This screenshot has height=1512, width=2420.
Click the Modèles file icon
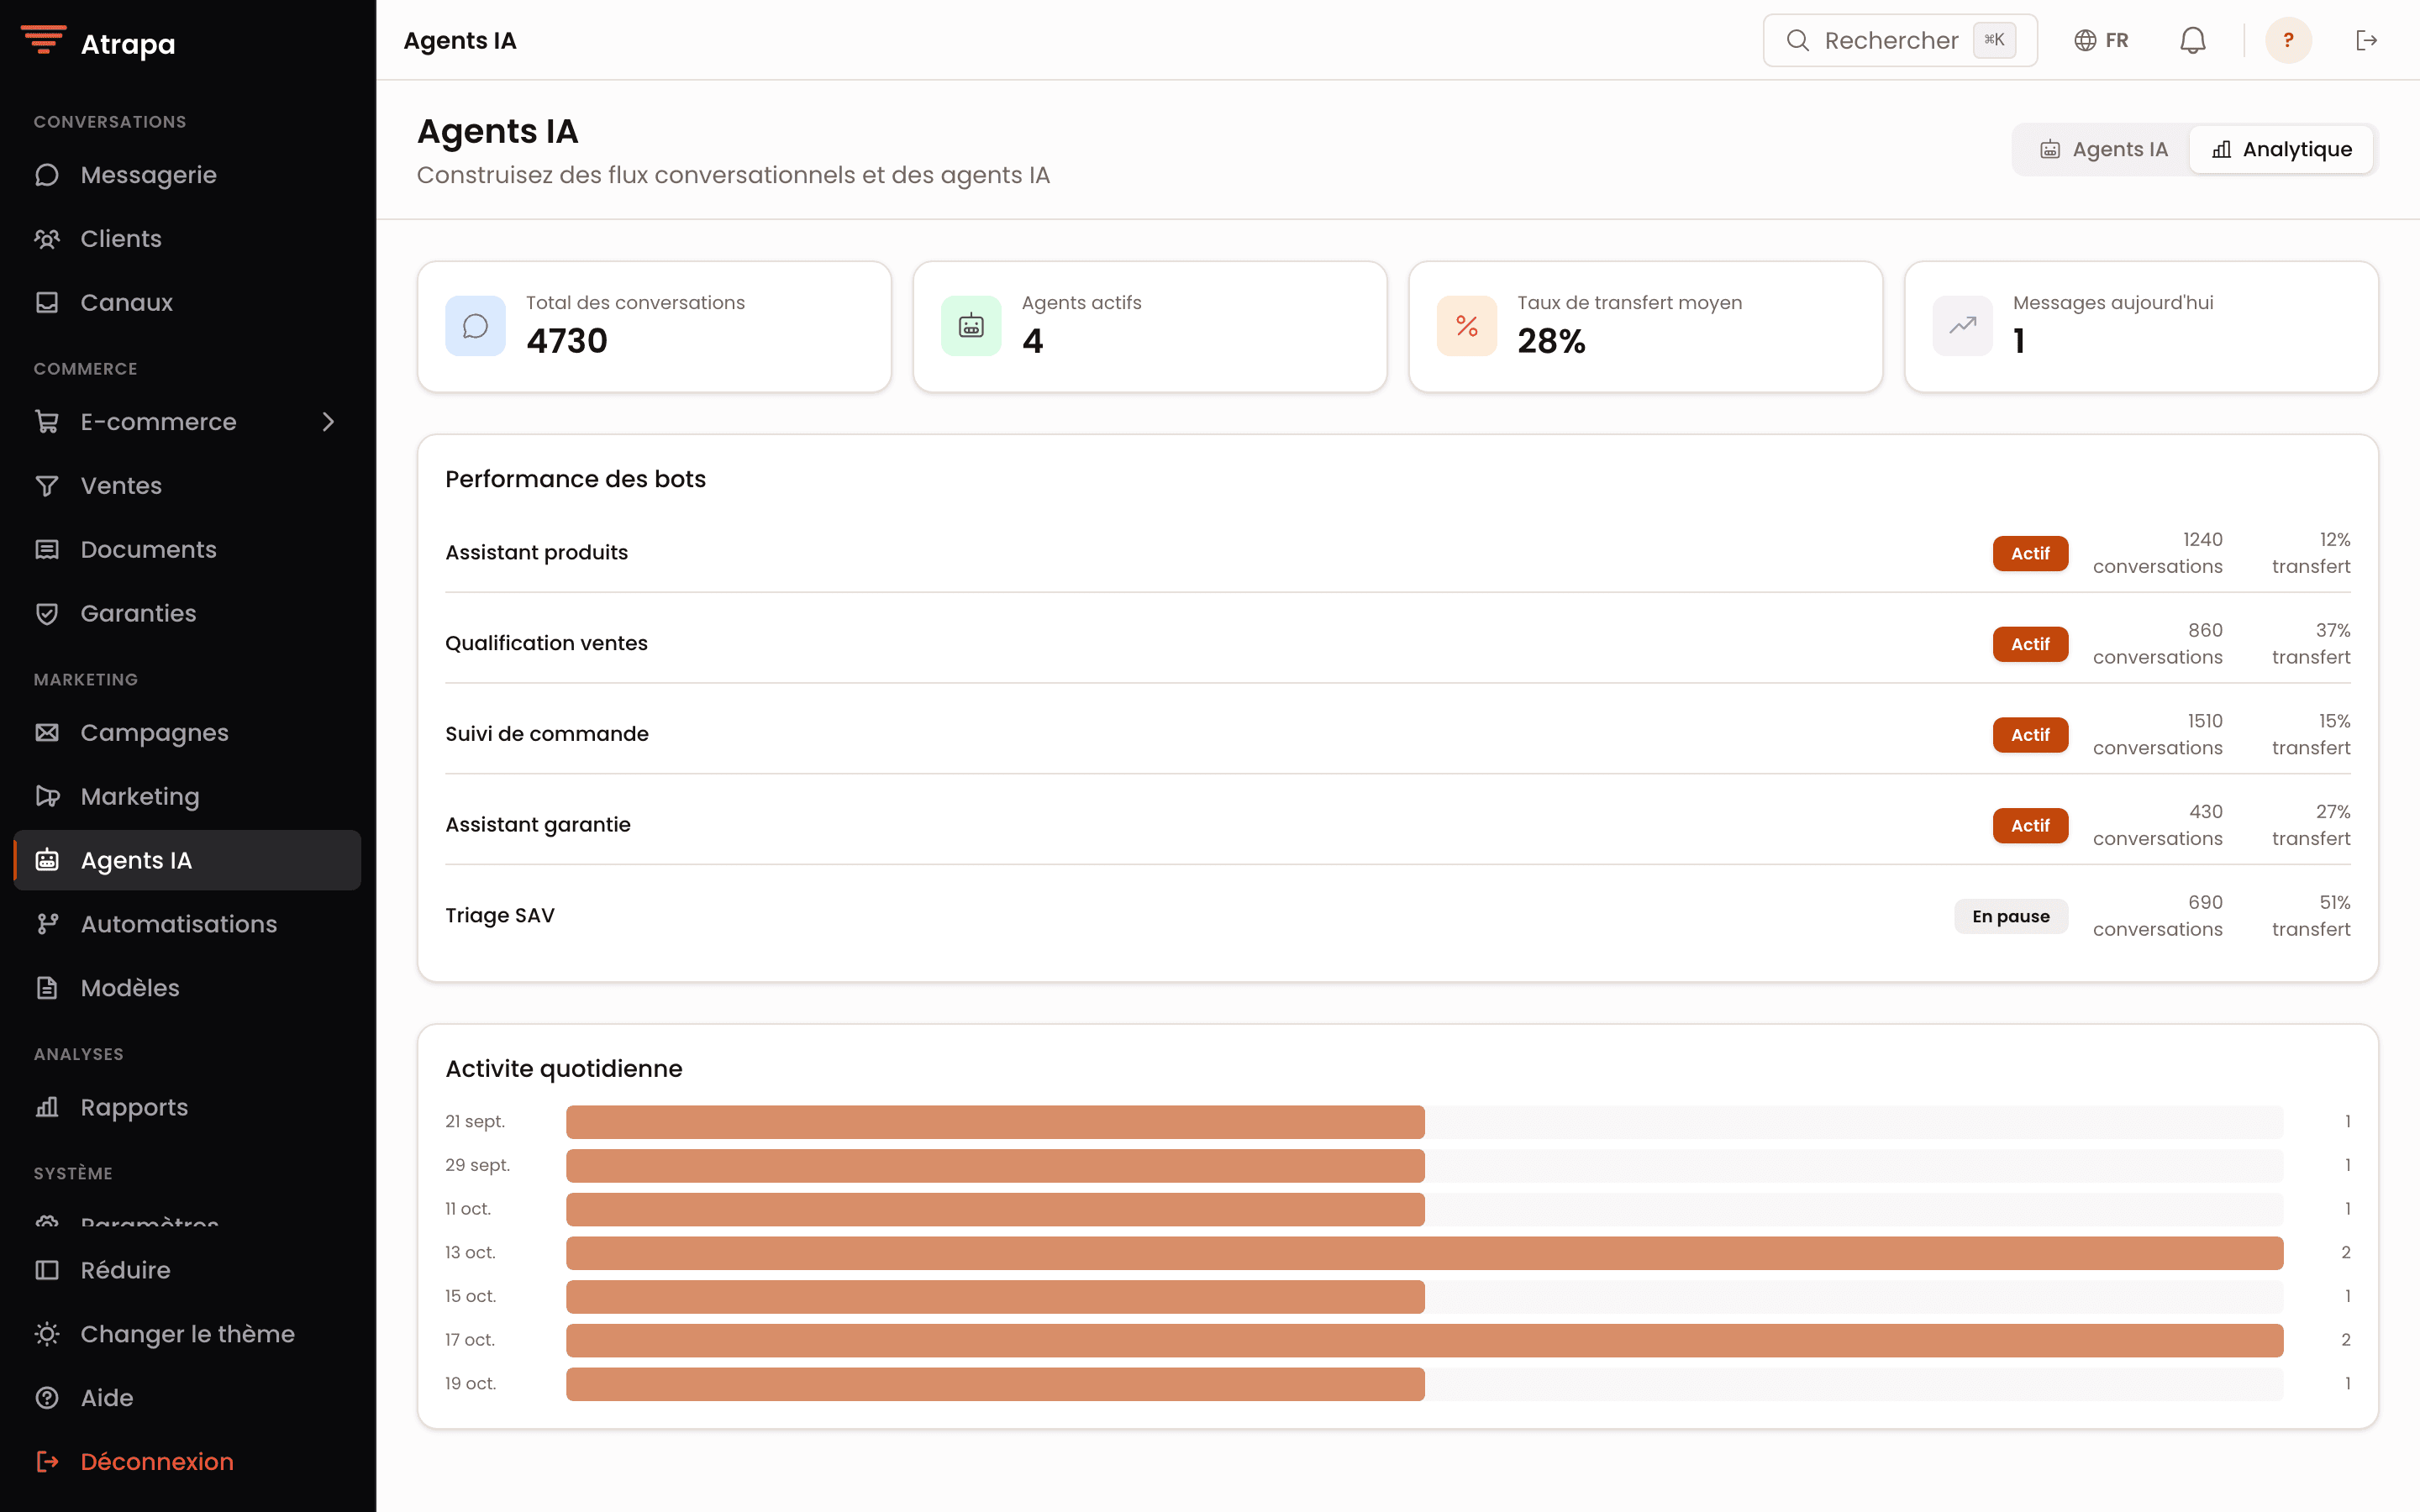coord(47,988)
